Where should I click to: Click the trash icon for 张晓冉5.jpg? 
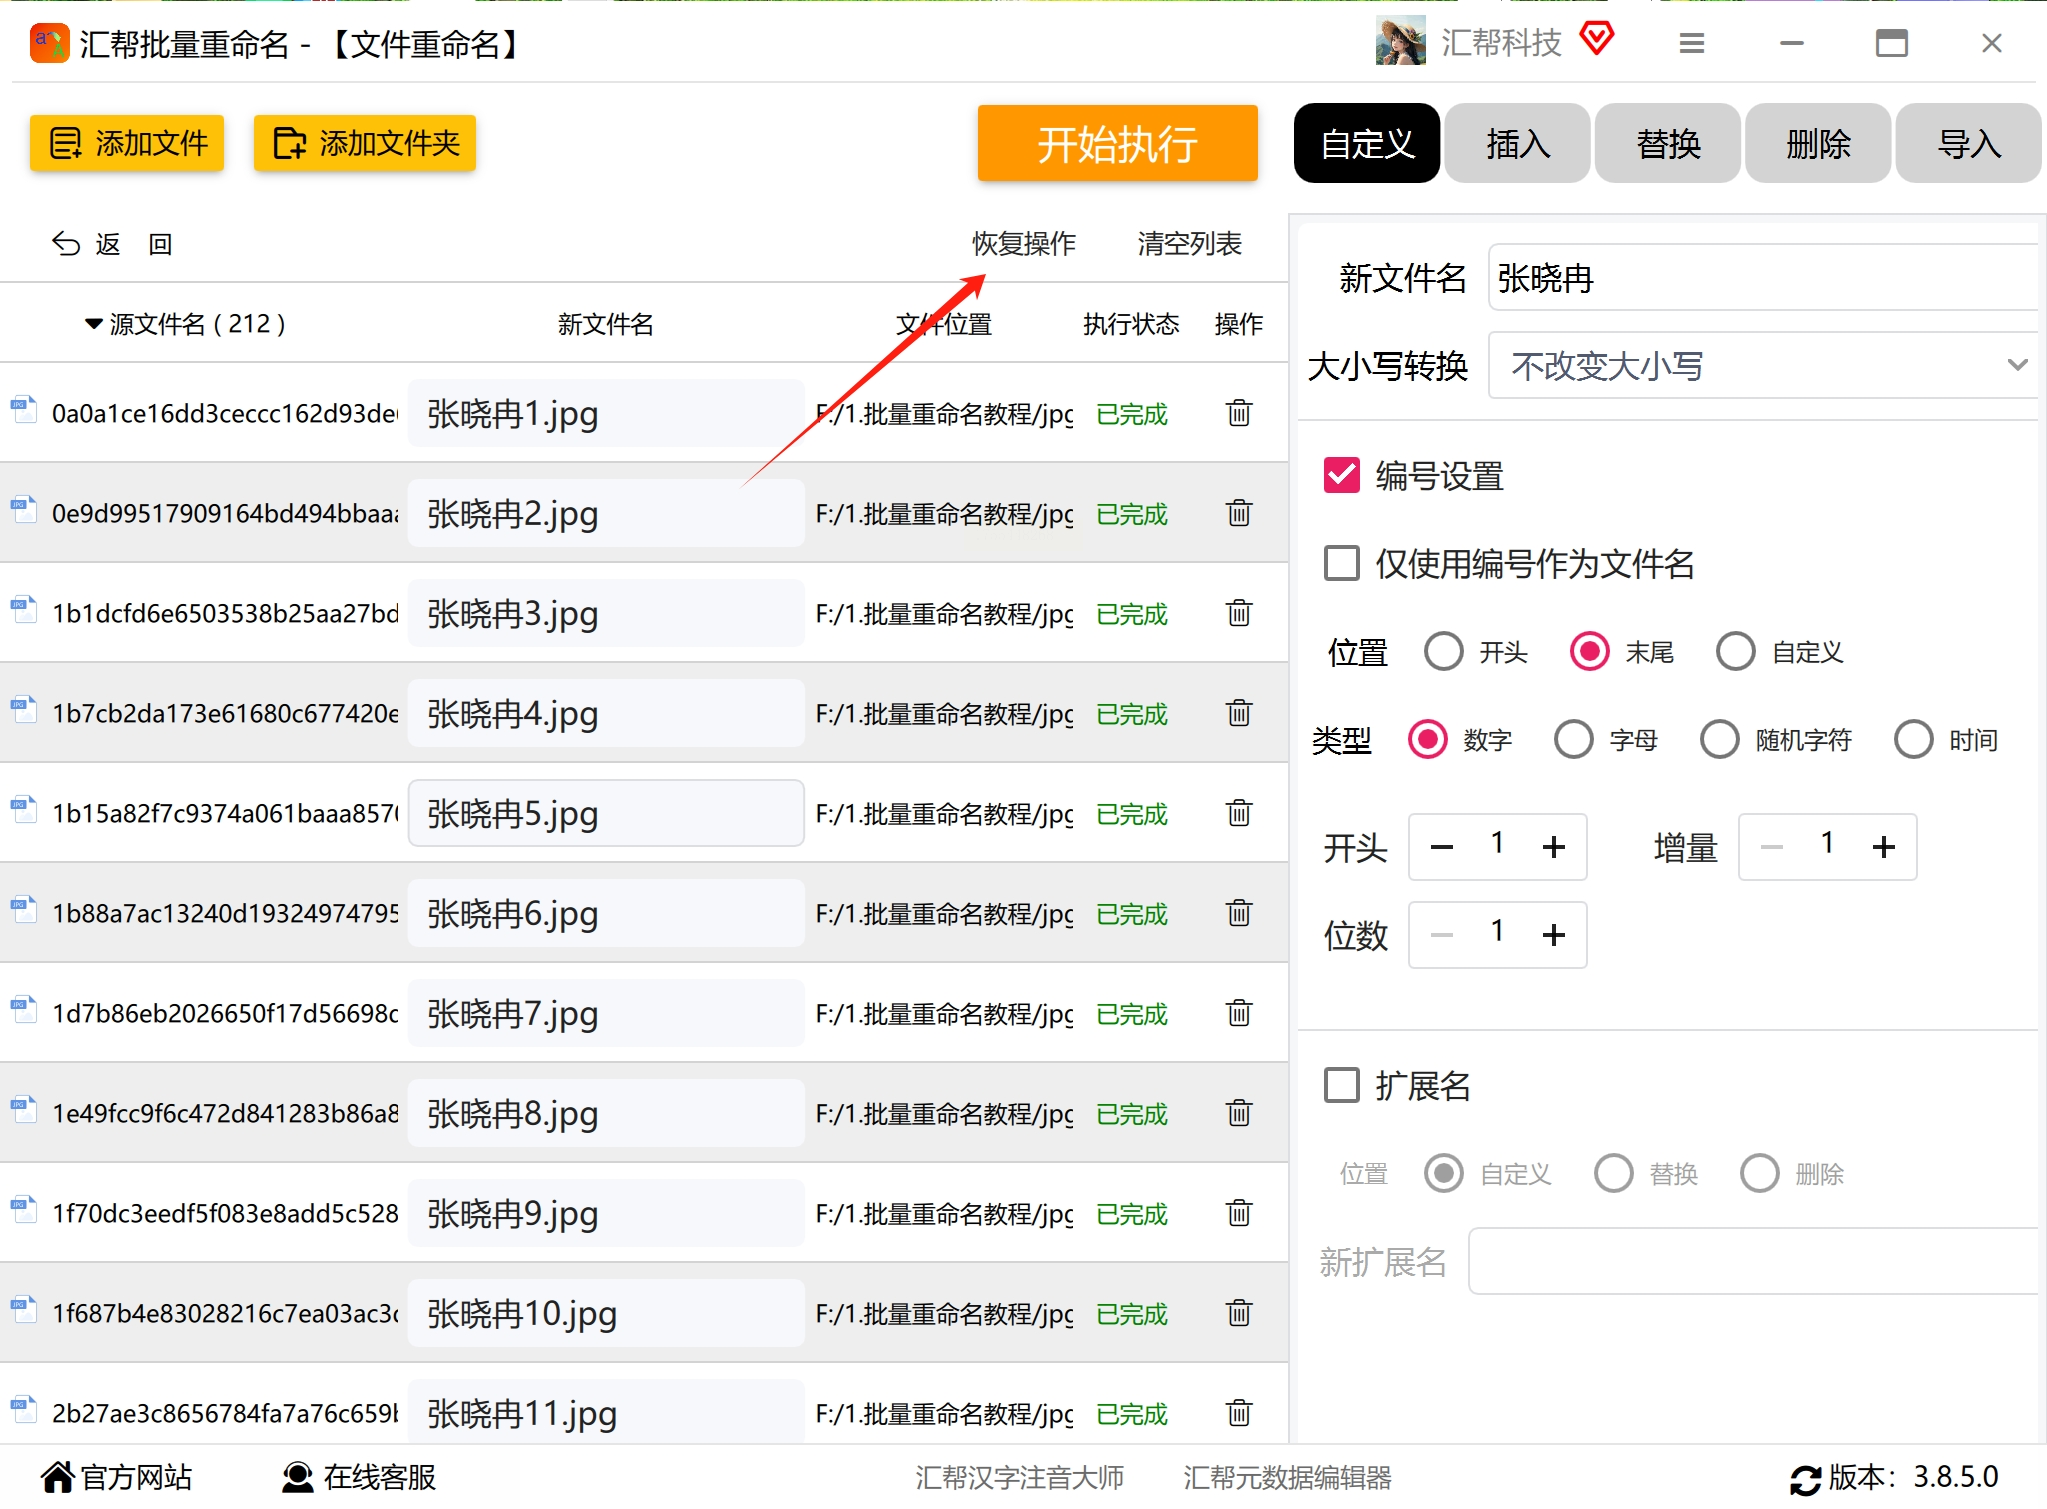point(1238,813)
